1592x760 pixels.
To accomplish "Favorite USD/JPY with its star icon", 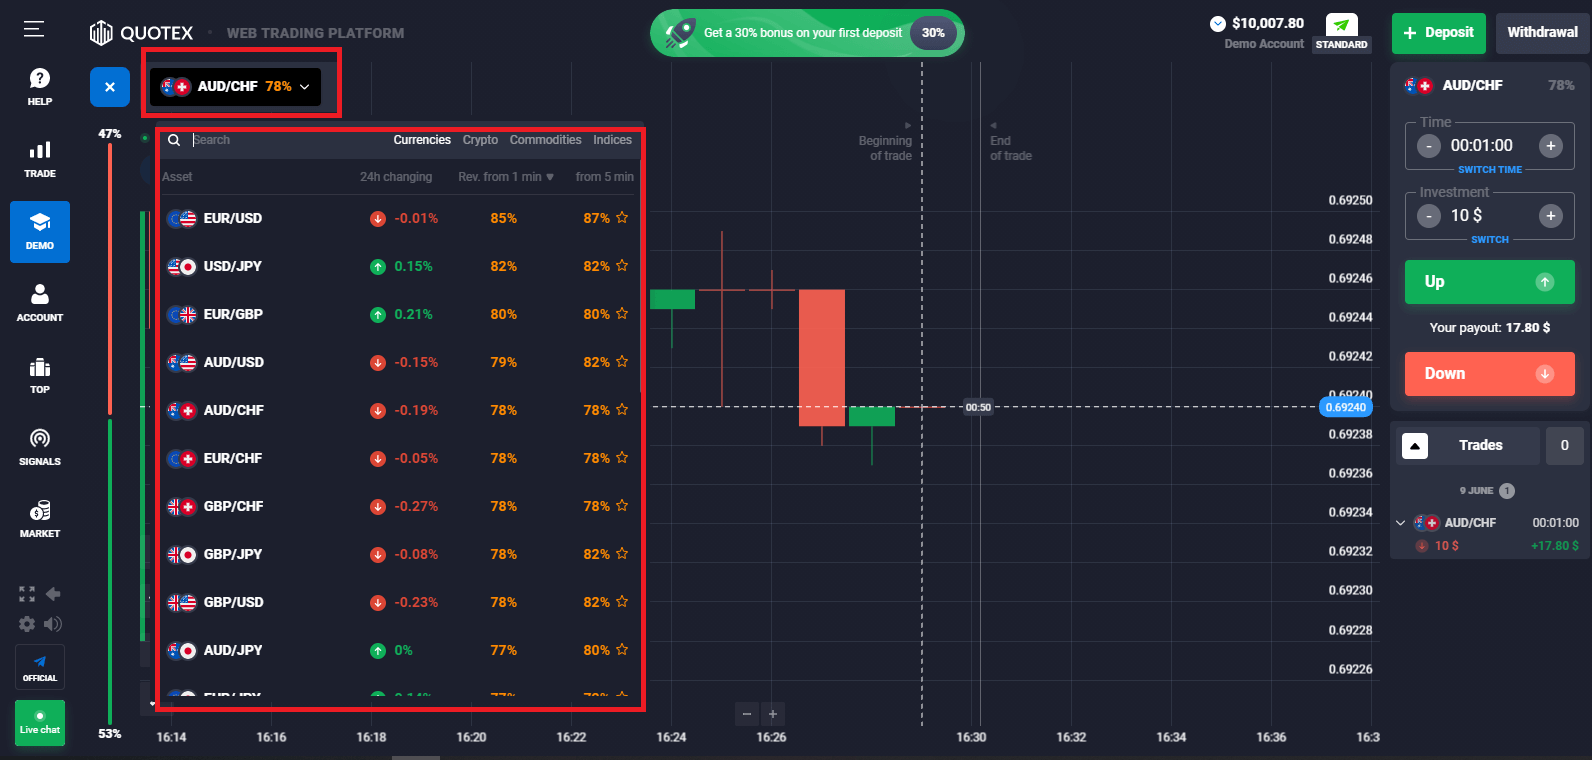I will click(622, 265).
